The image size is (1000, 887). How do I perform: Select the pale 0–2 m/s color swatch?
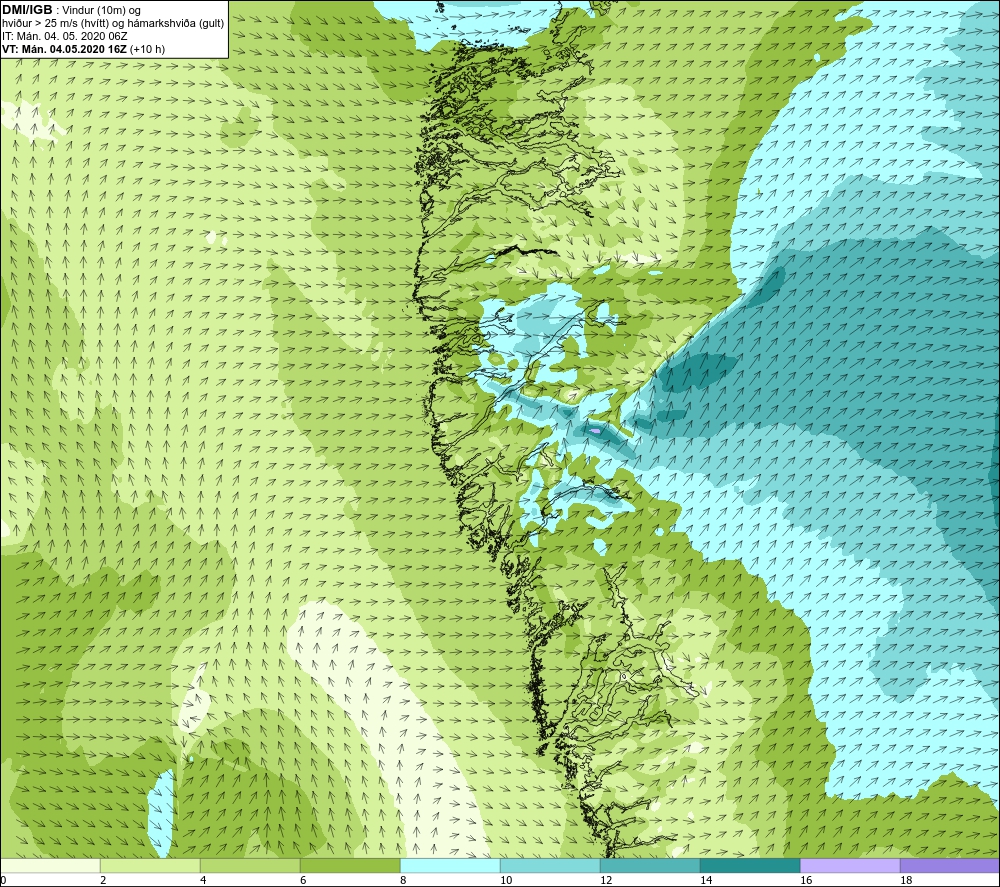point(50,865)
